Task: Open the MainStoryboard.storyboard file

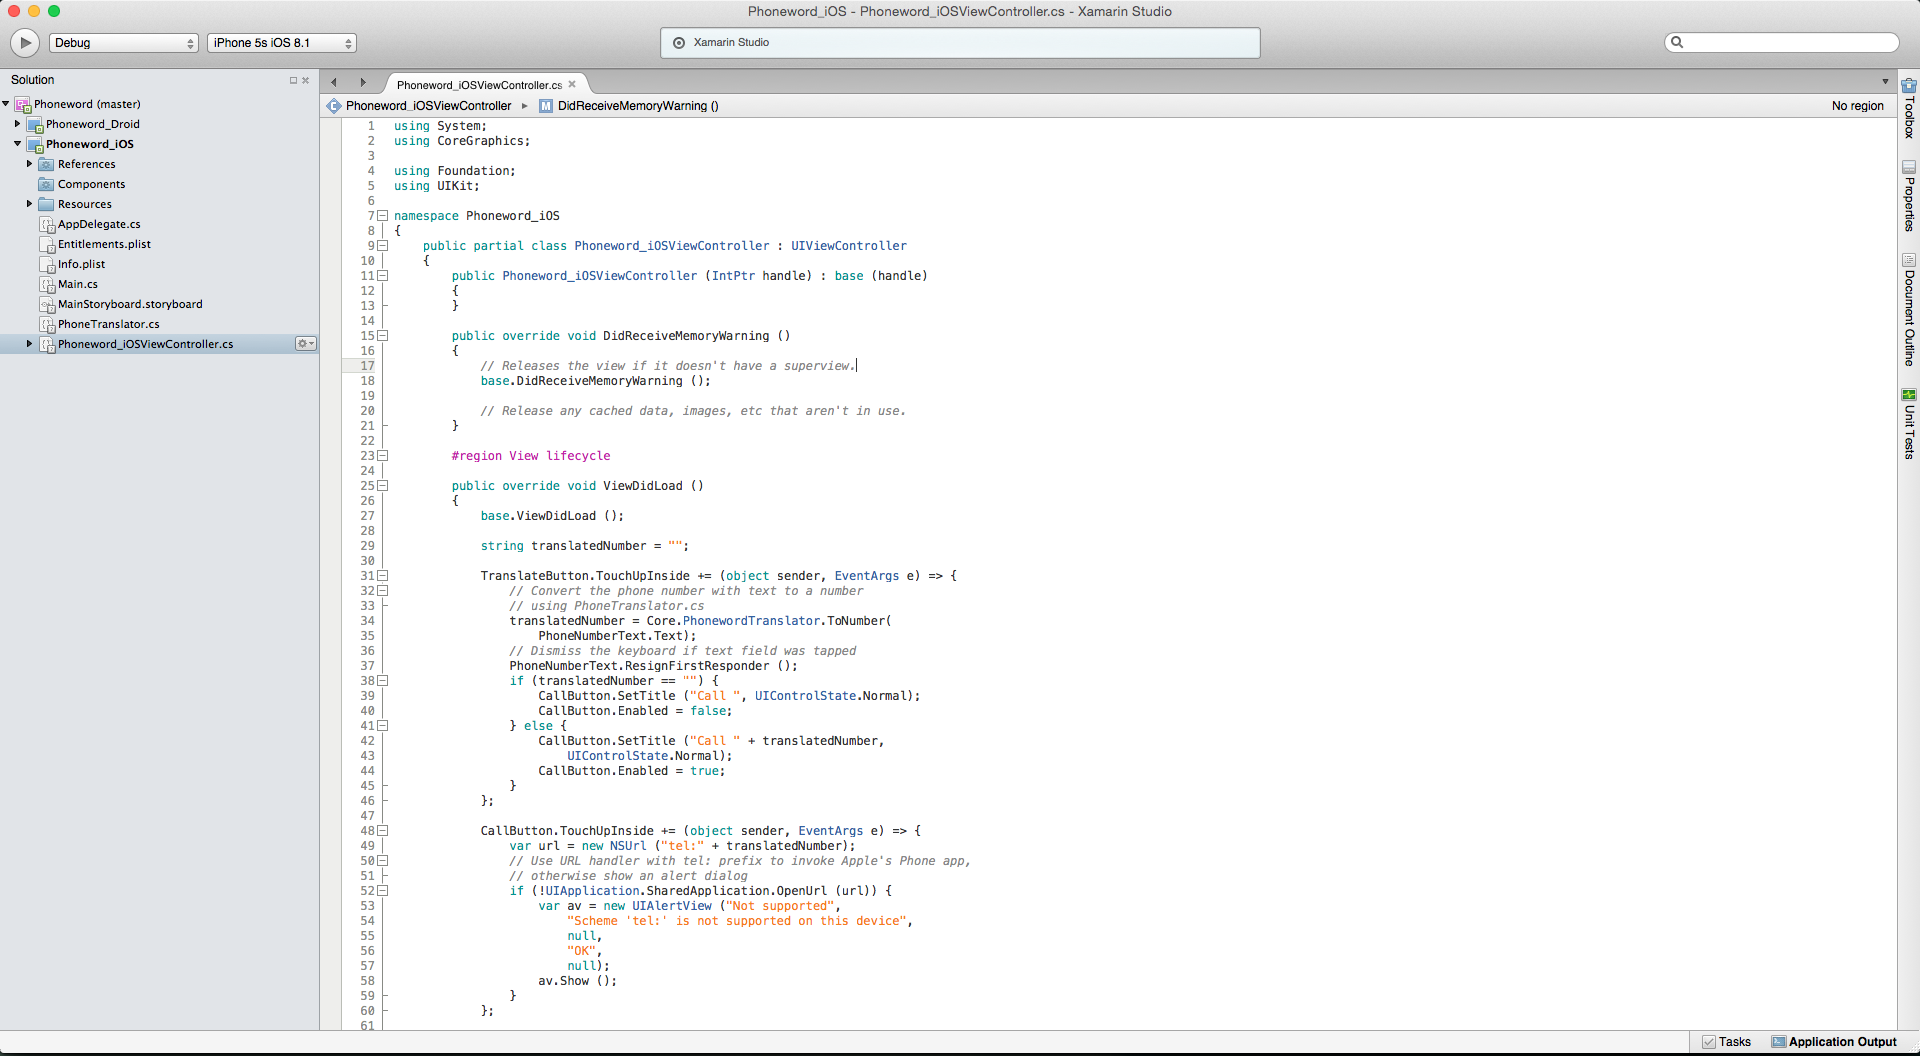Action: point(130,304)
